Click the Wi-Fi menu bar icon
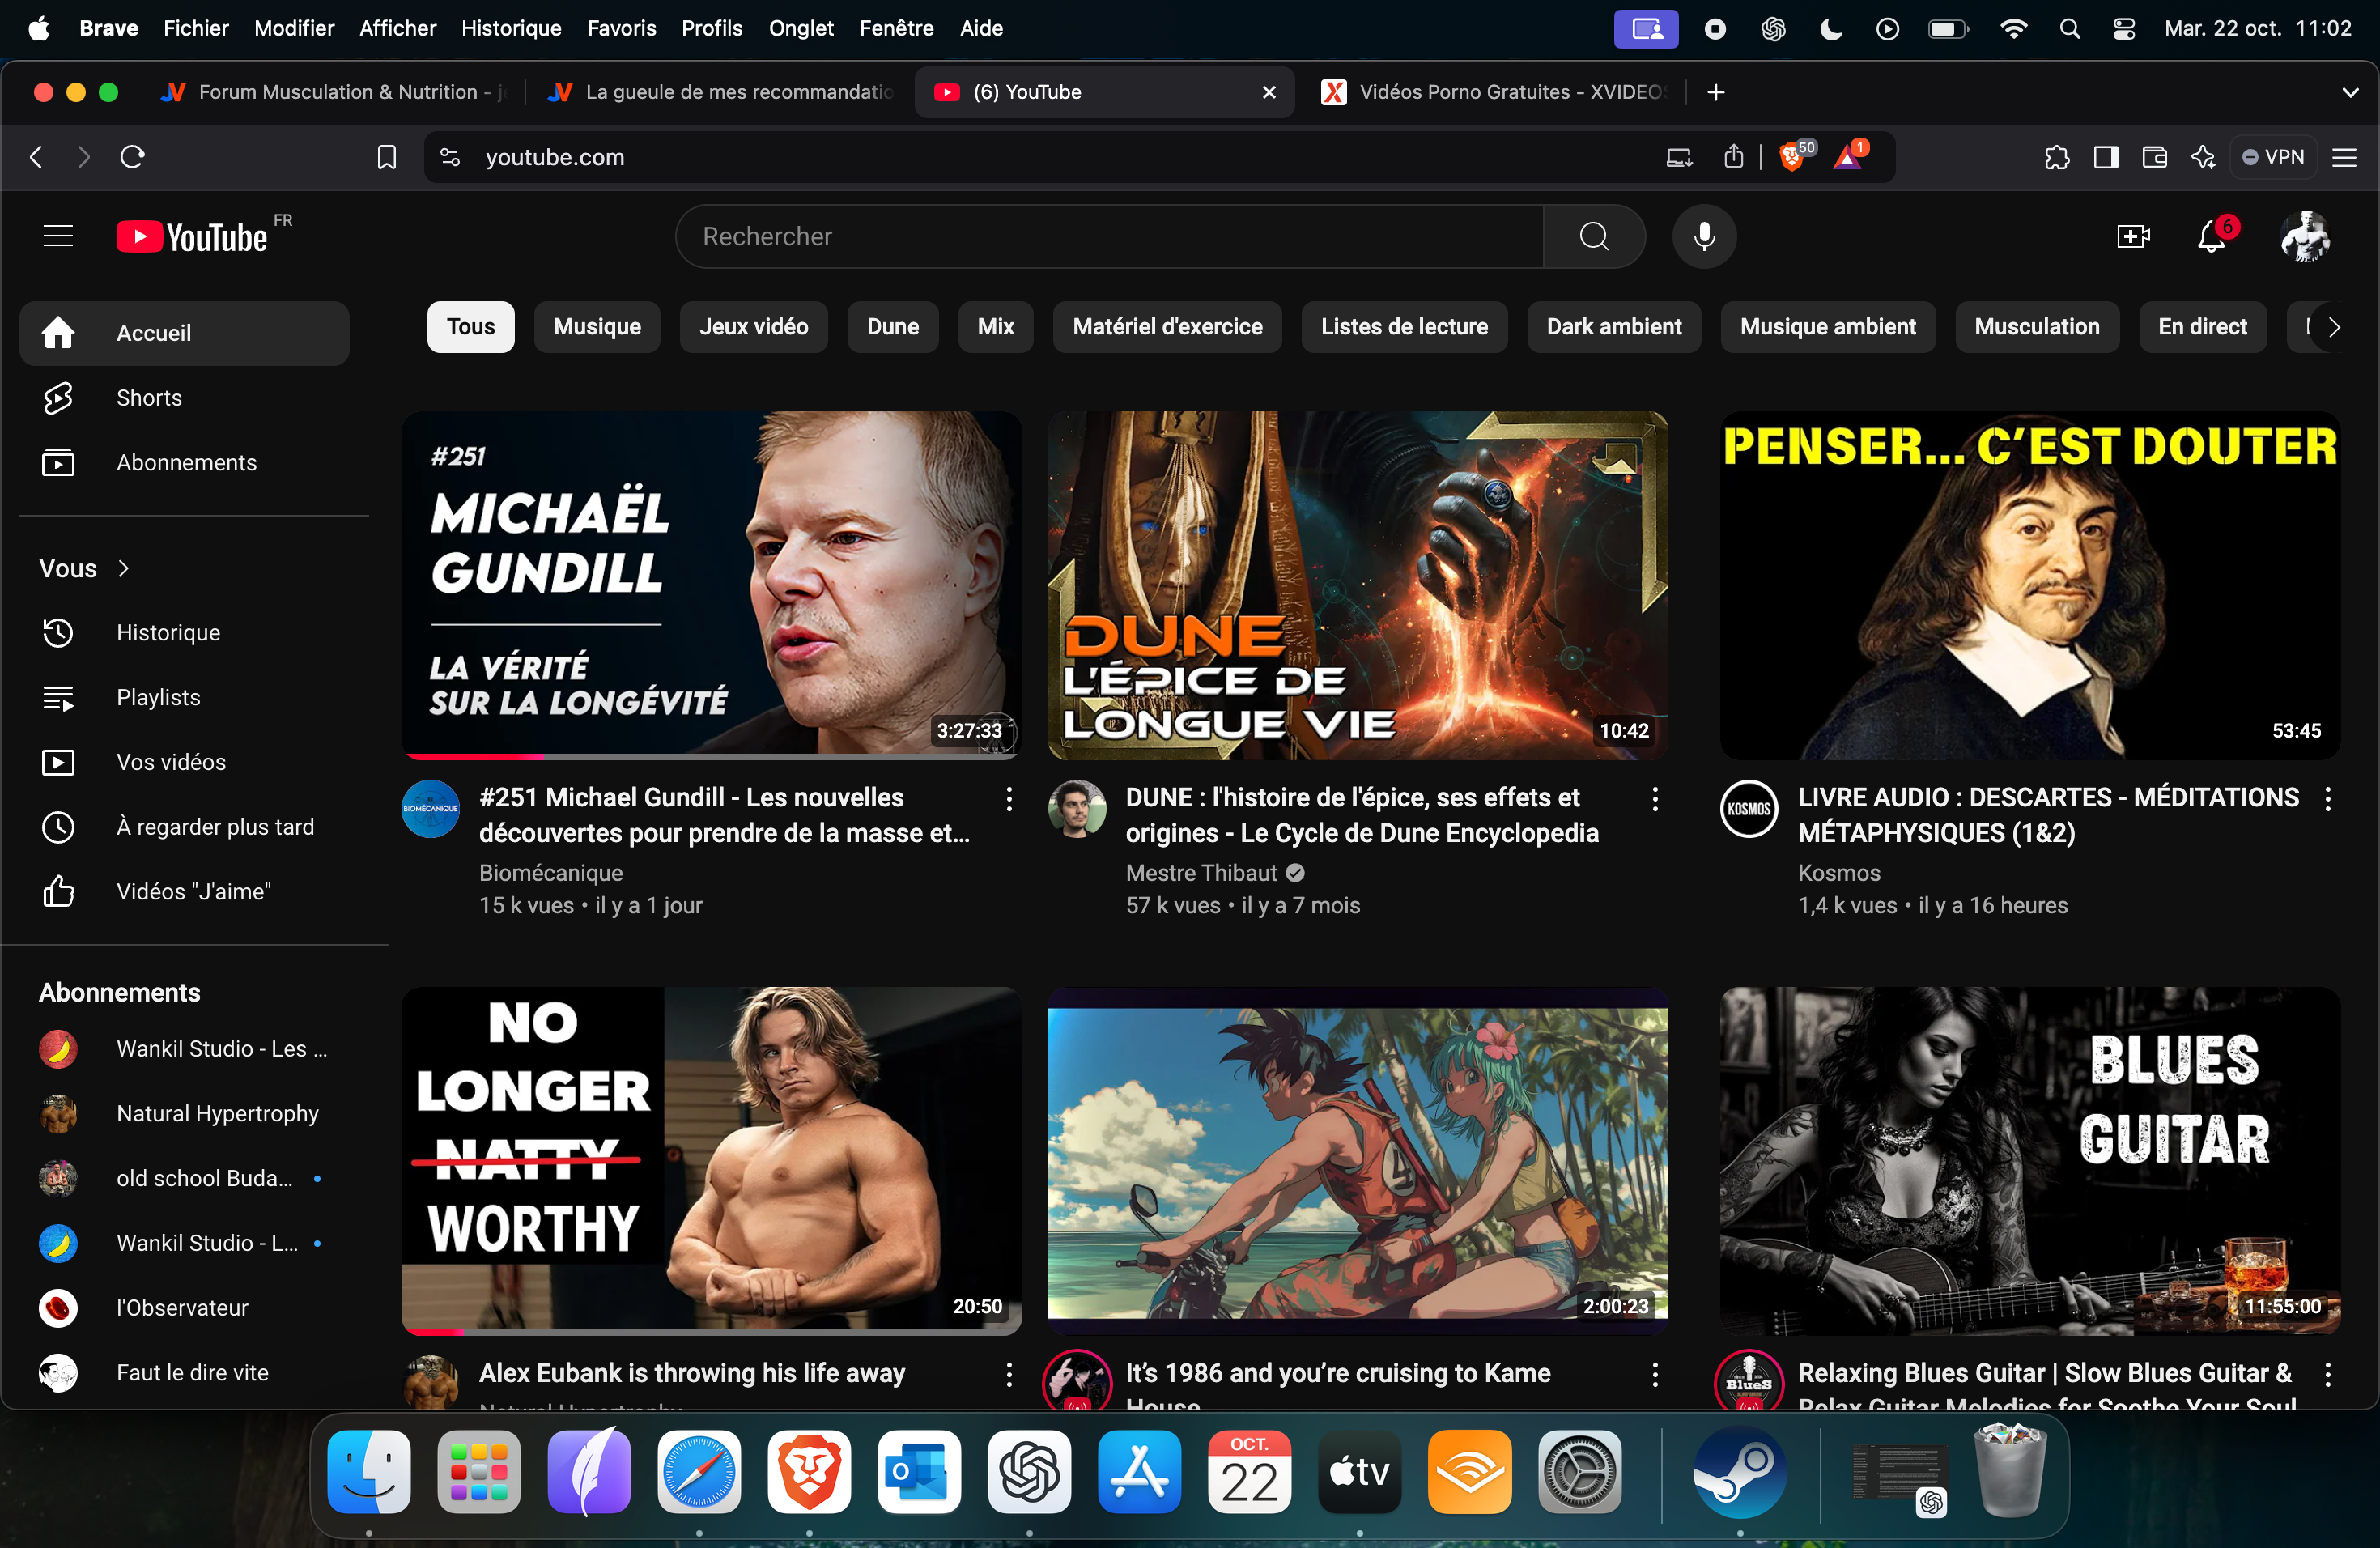Image resolution: width=2380 pixels, height=1548 pixels. (2013, 29)
